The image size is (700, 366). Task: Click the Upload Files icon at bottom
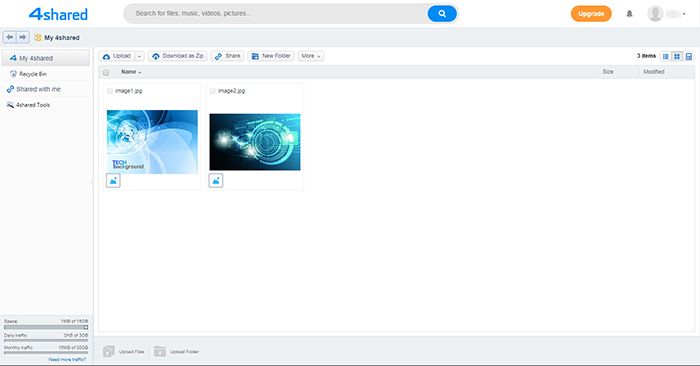pos(109,351)
